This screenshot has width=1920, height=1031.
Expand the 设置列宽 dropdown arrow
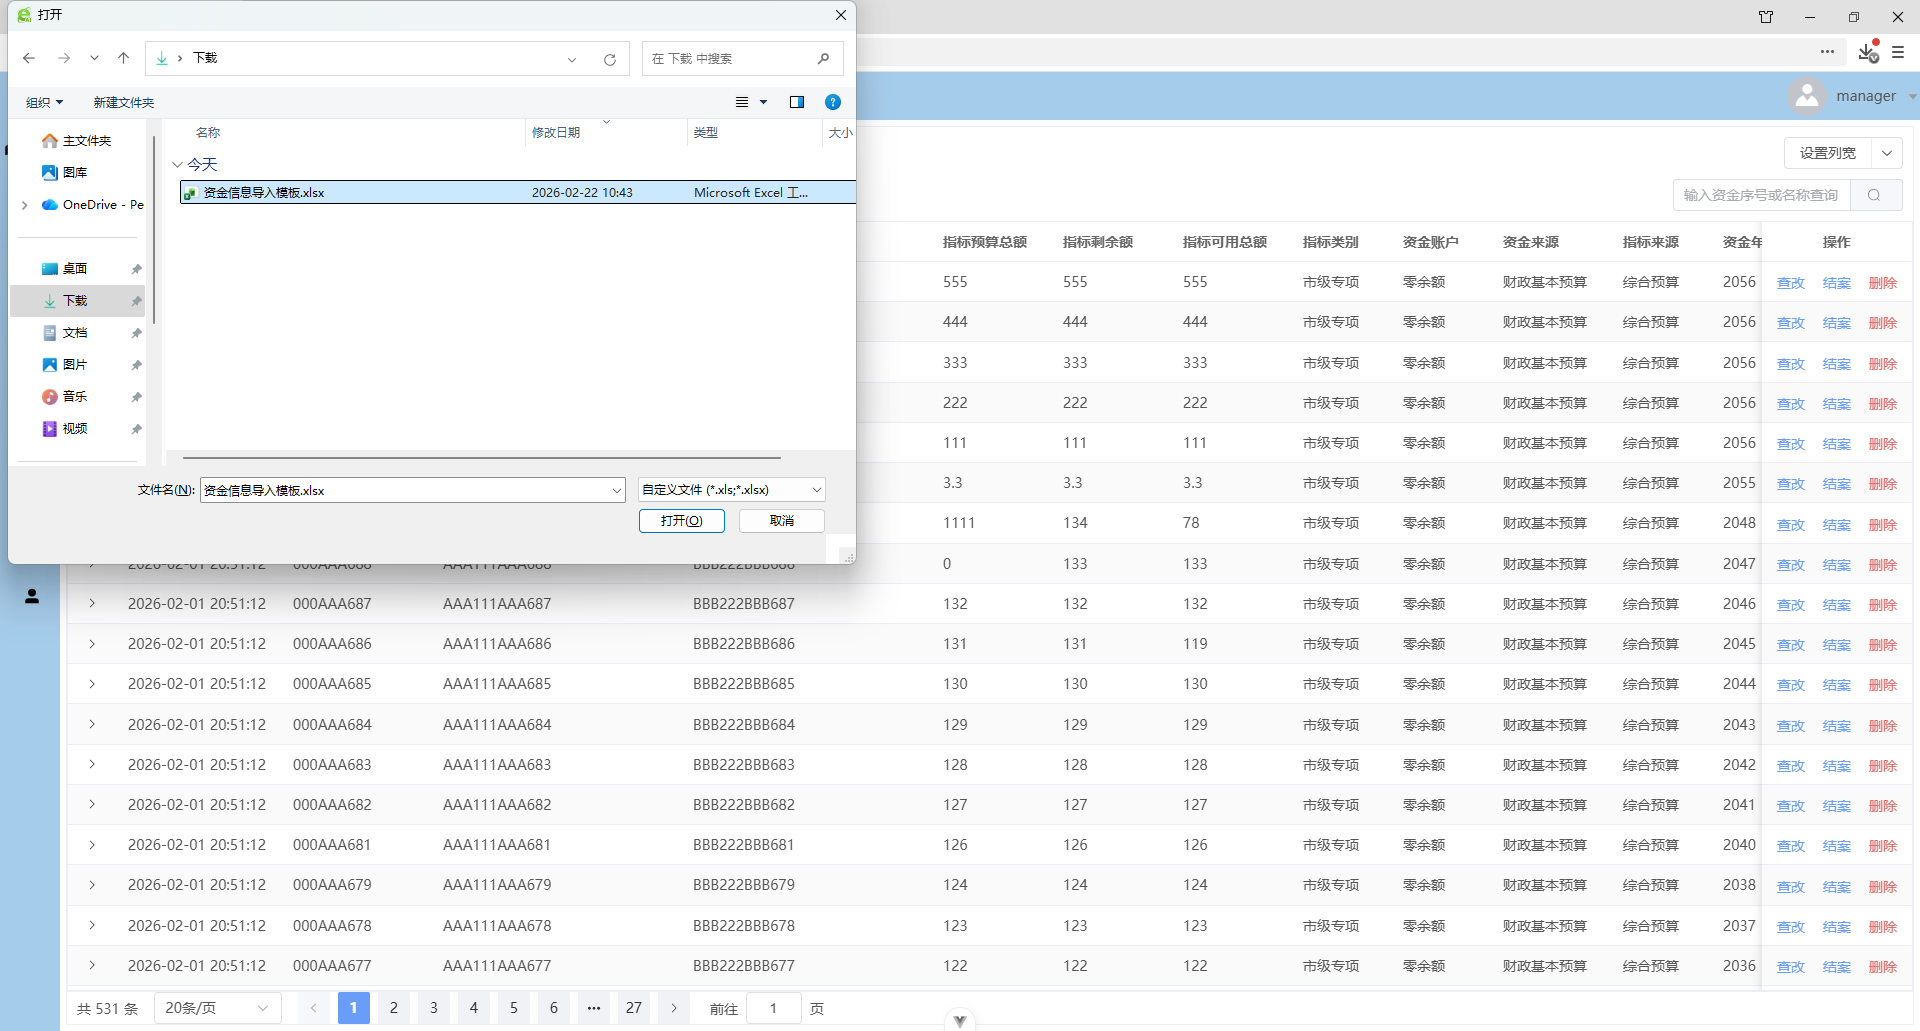(x=1887, y=153)
